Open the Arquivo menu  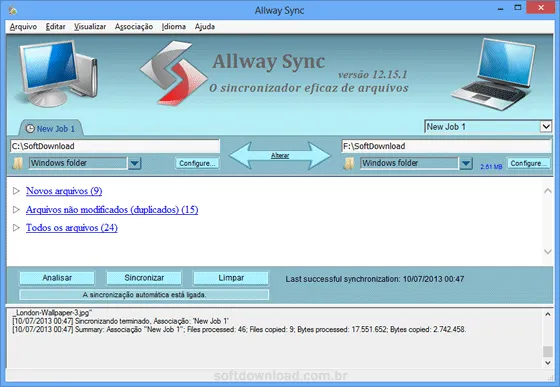point(23,27)
